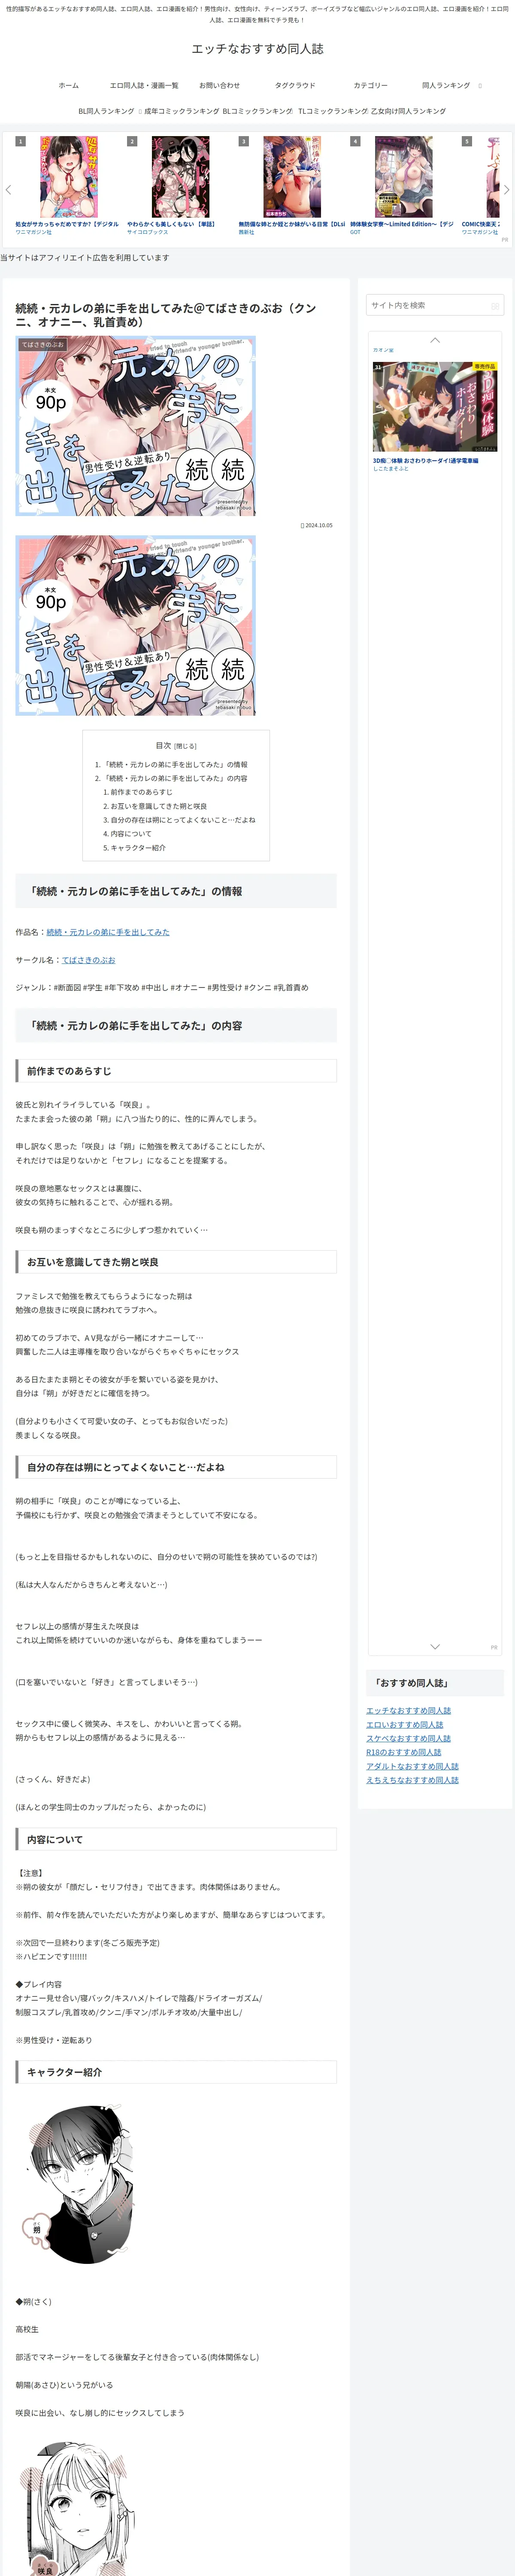Image resolution: width=515 pixels, height=2576 pixels.
Task: Click the sidebar widget product thumbnail
Action: tap(435, 407)
